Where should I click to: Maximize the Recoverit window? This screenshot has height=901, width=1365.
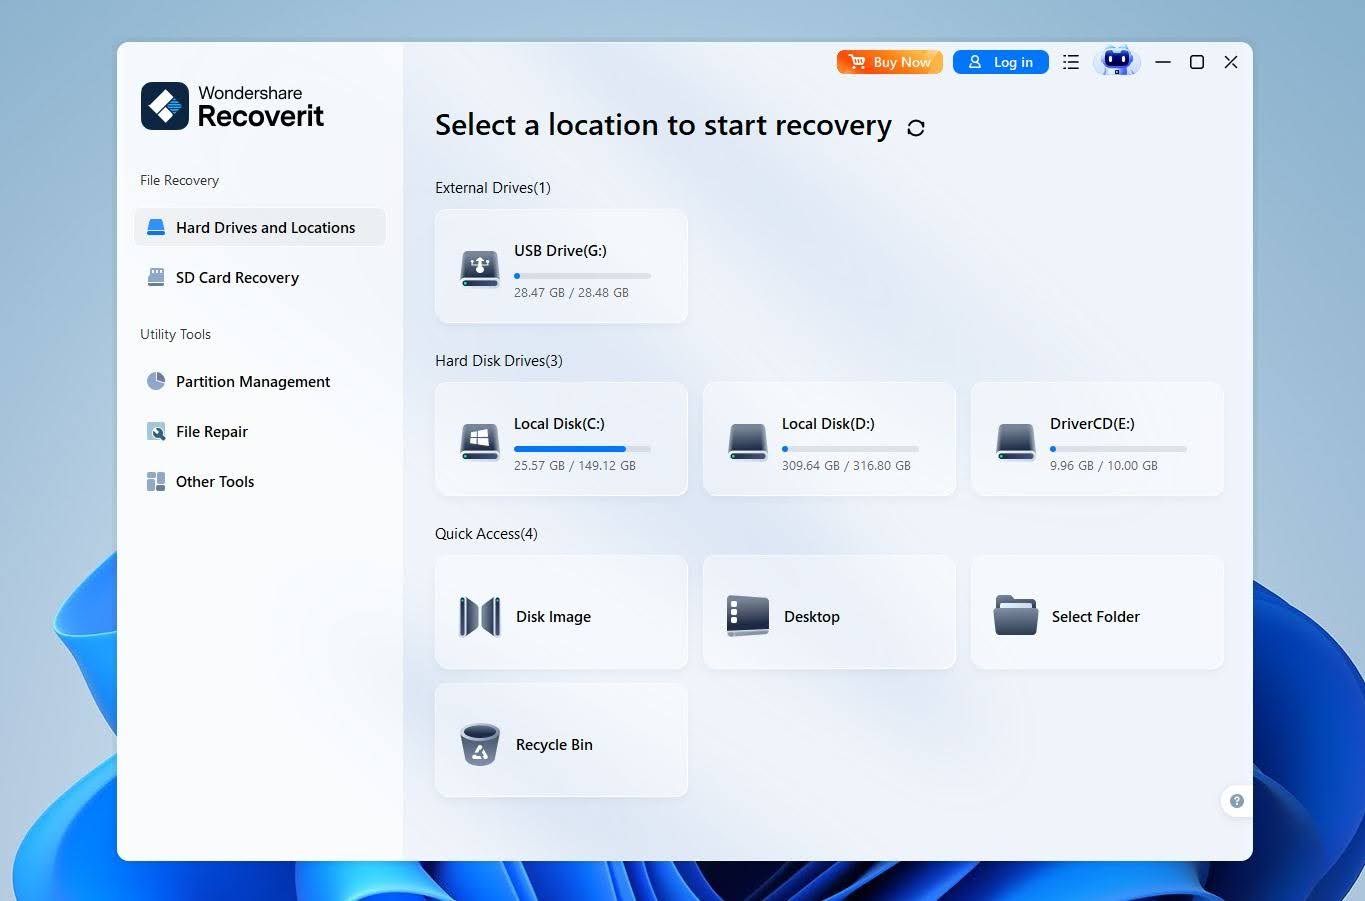click(1197, 62)
